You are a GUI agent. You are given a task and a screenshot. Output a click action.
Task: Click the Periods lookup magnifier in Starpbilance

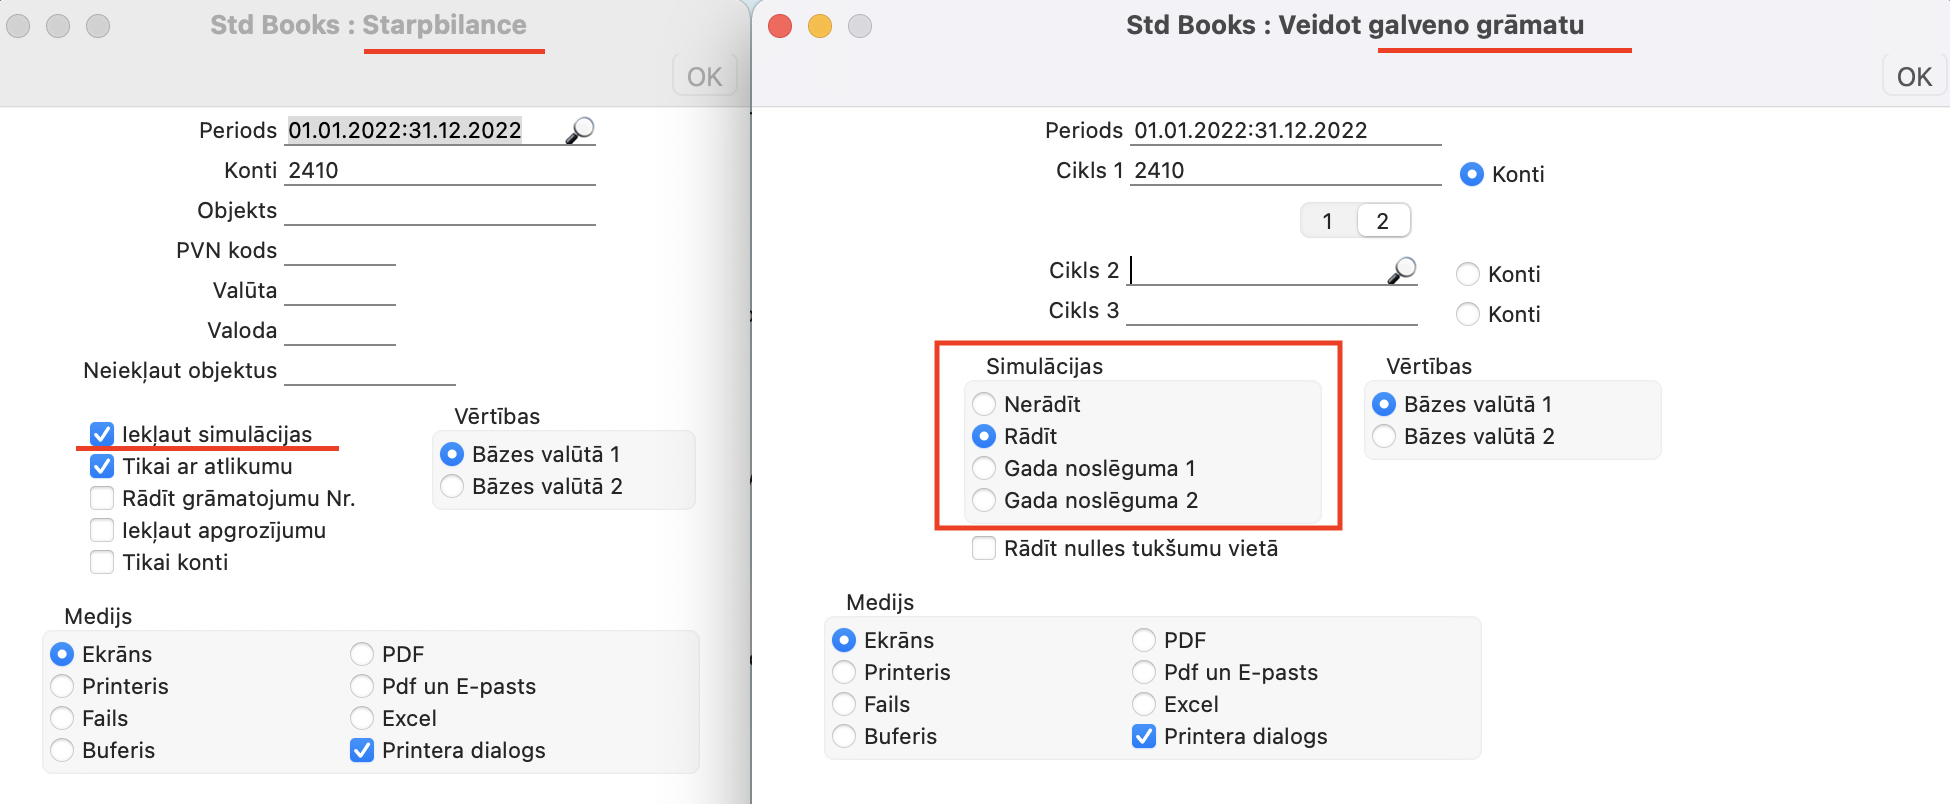click(580, 130)
